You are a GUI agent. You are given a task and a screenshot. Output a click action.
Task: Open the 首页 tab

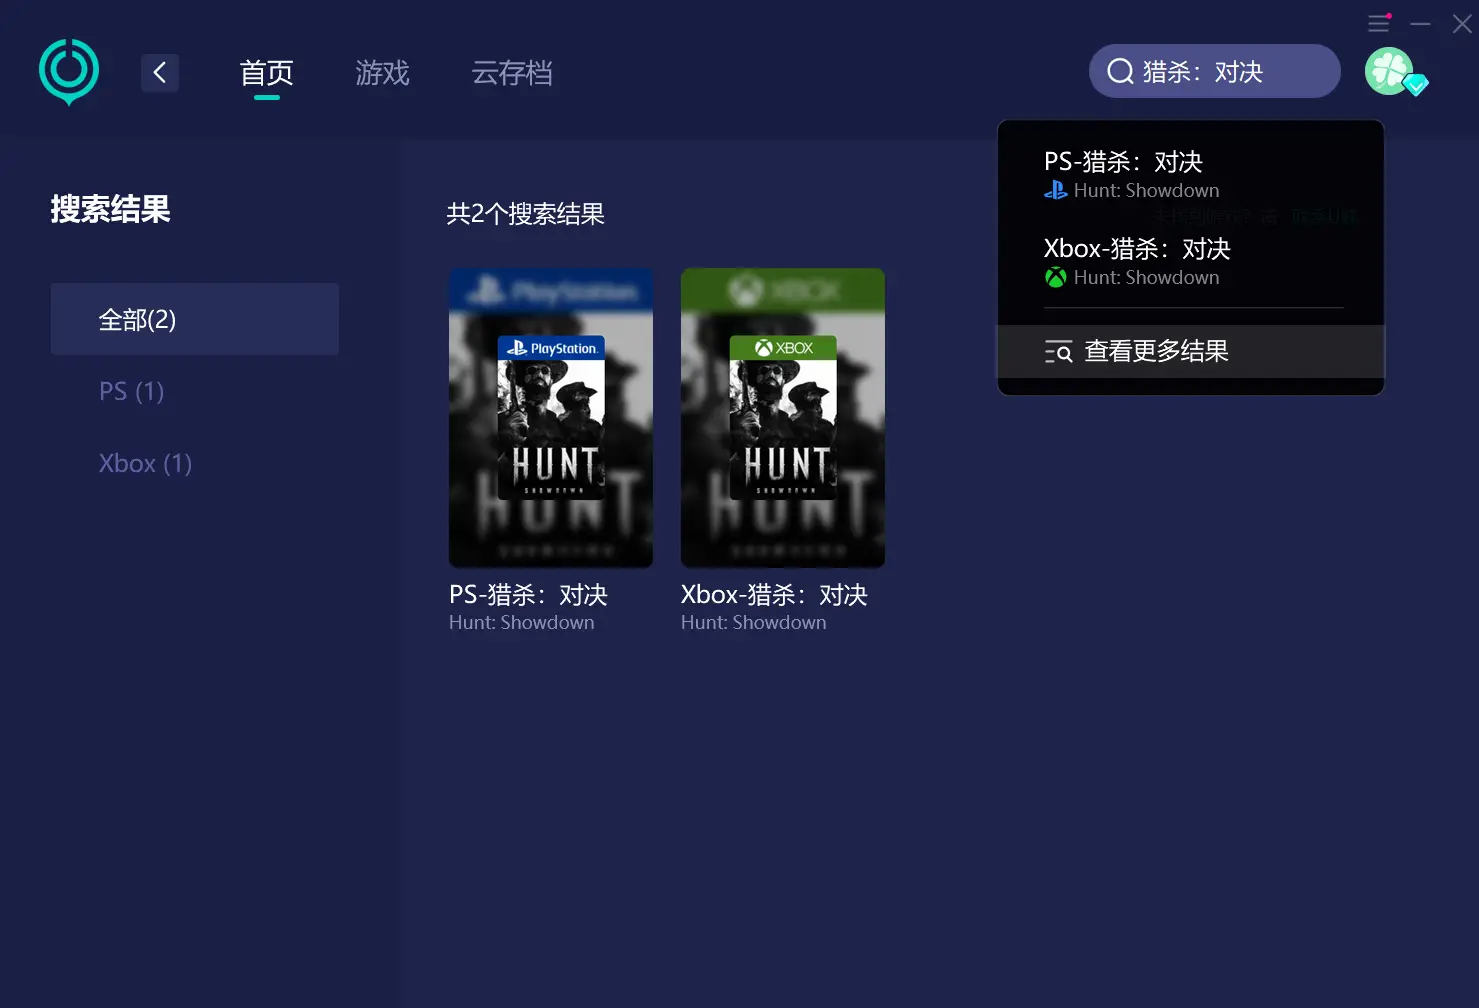[x=266, y=73]
